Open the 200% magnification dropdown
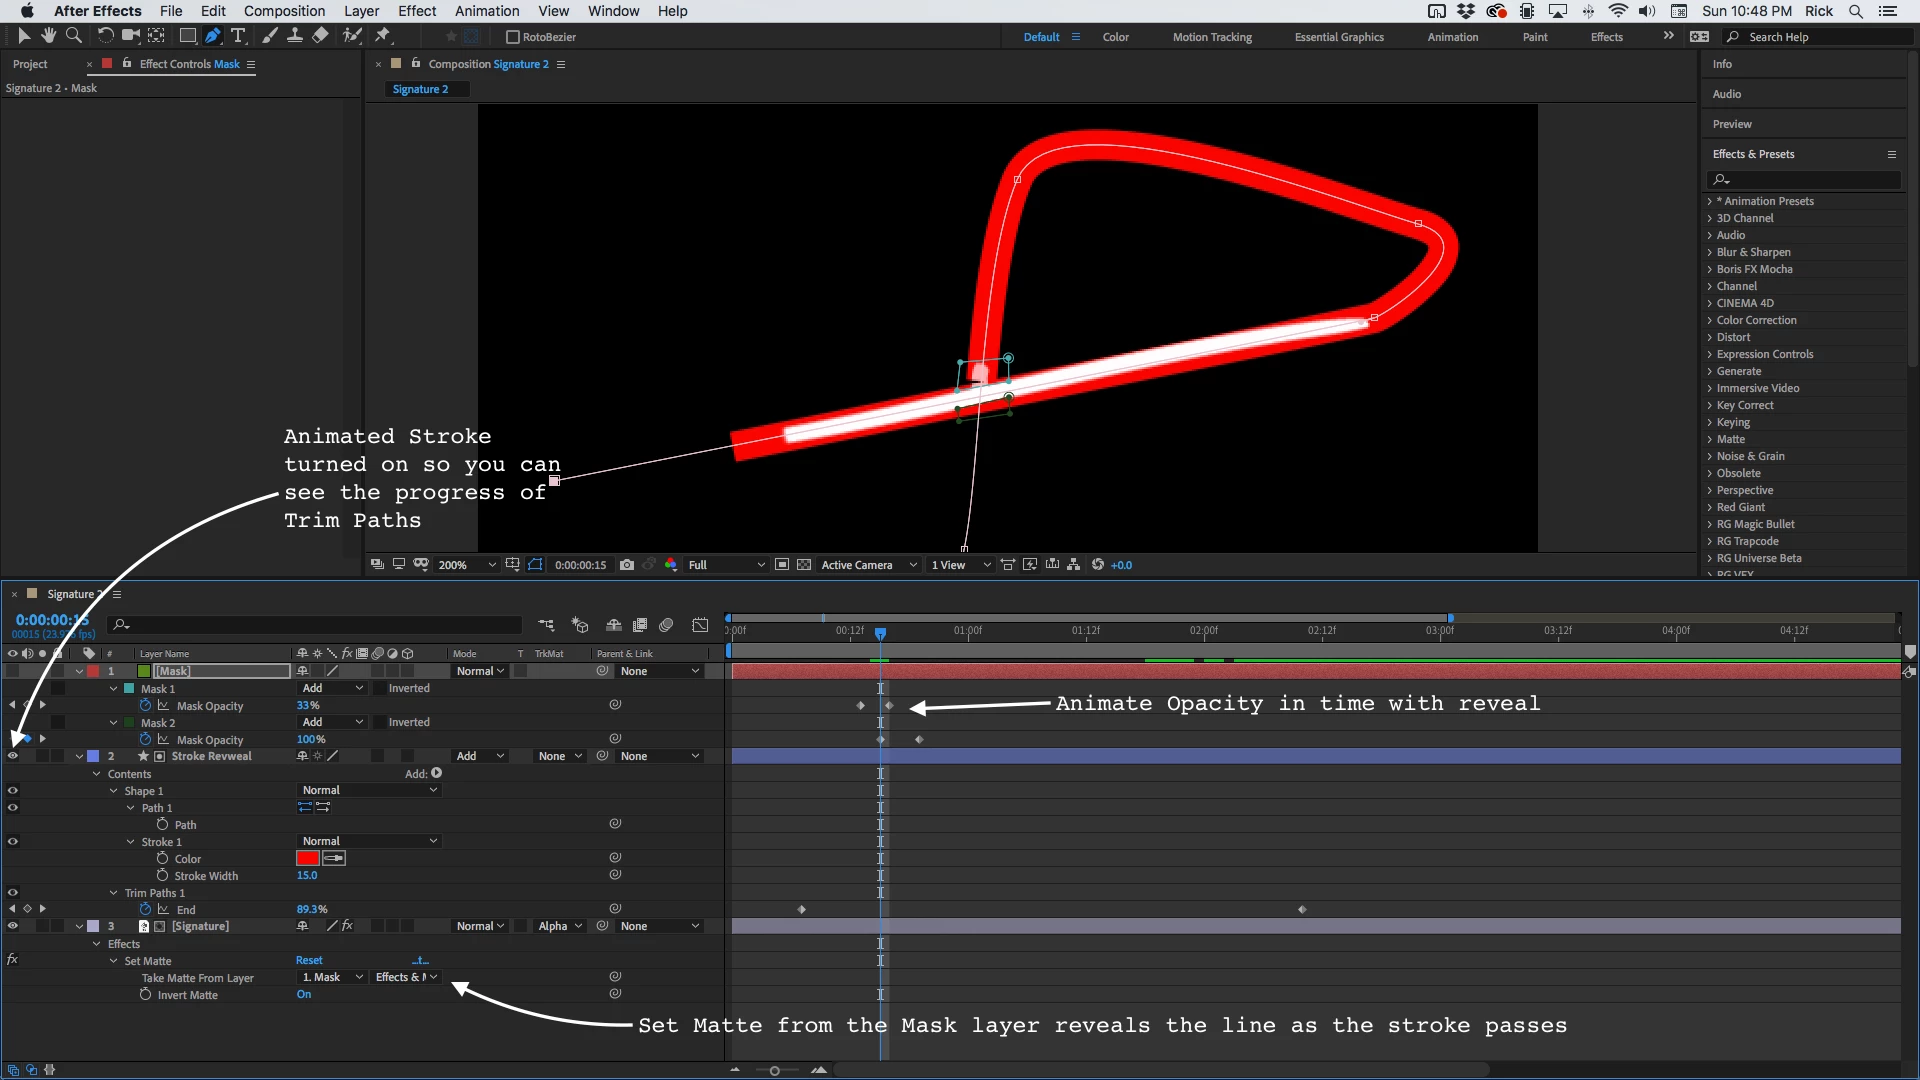Viewport: 1920px width, 1080px height. point(466,565)
